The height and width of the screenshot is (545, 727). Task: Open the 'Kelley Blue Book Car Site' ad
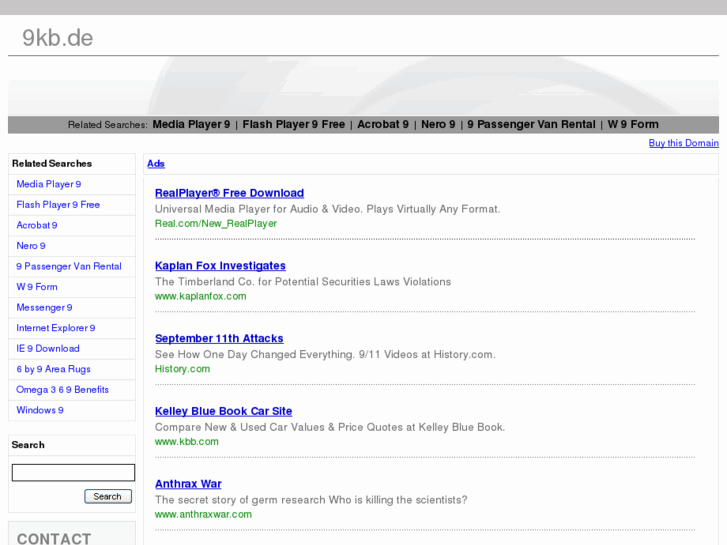coord(223,411)
